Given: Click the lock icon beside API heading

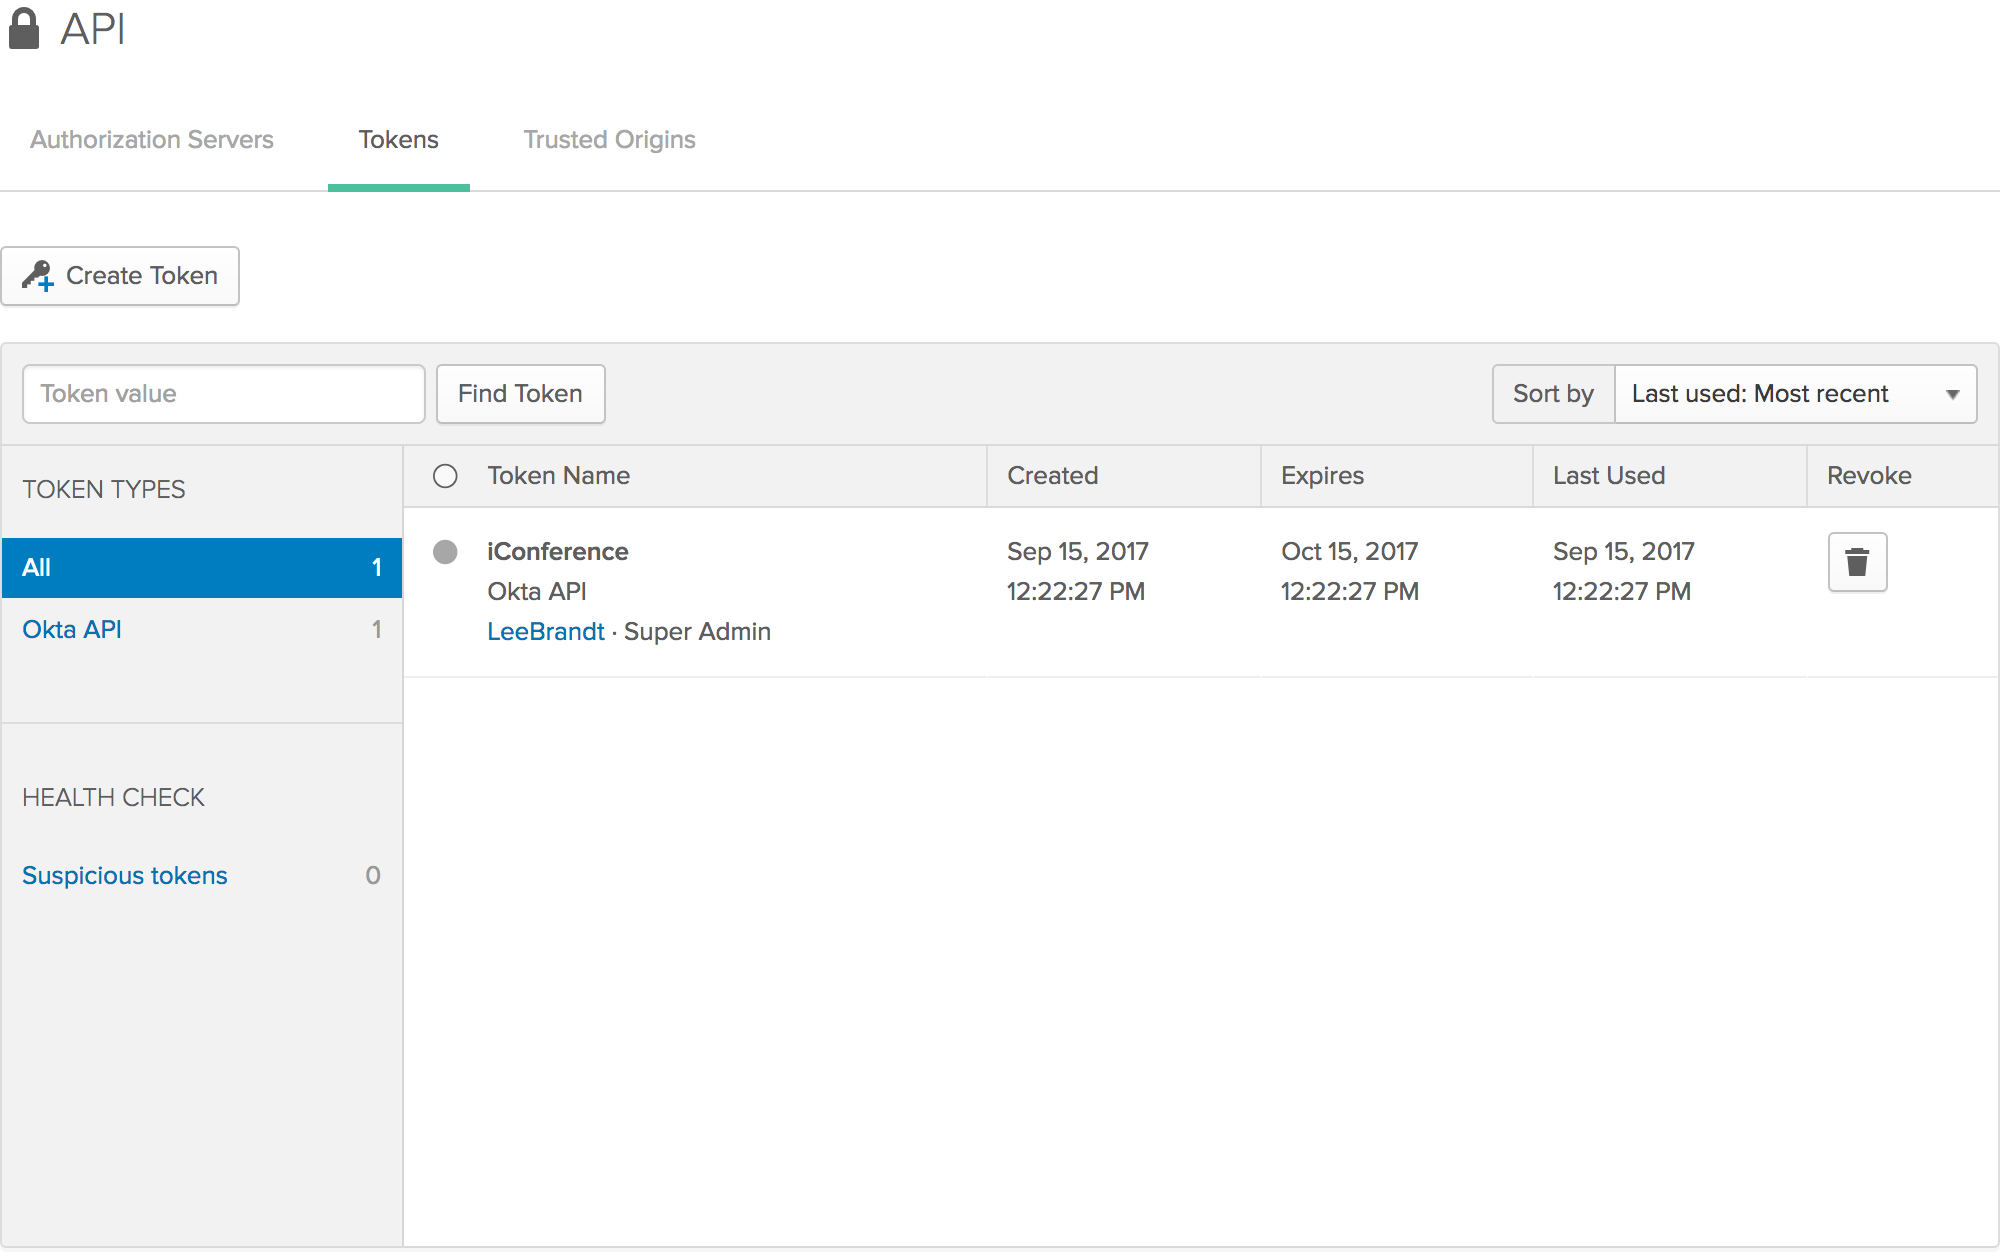Looking at the screenshot, I should click(24, 29).
